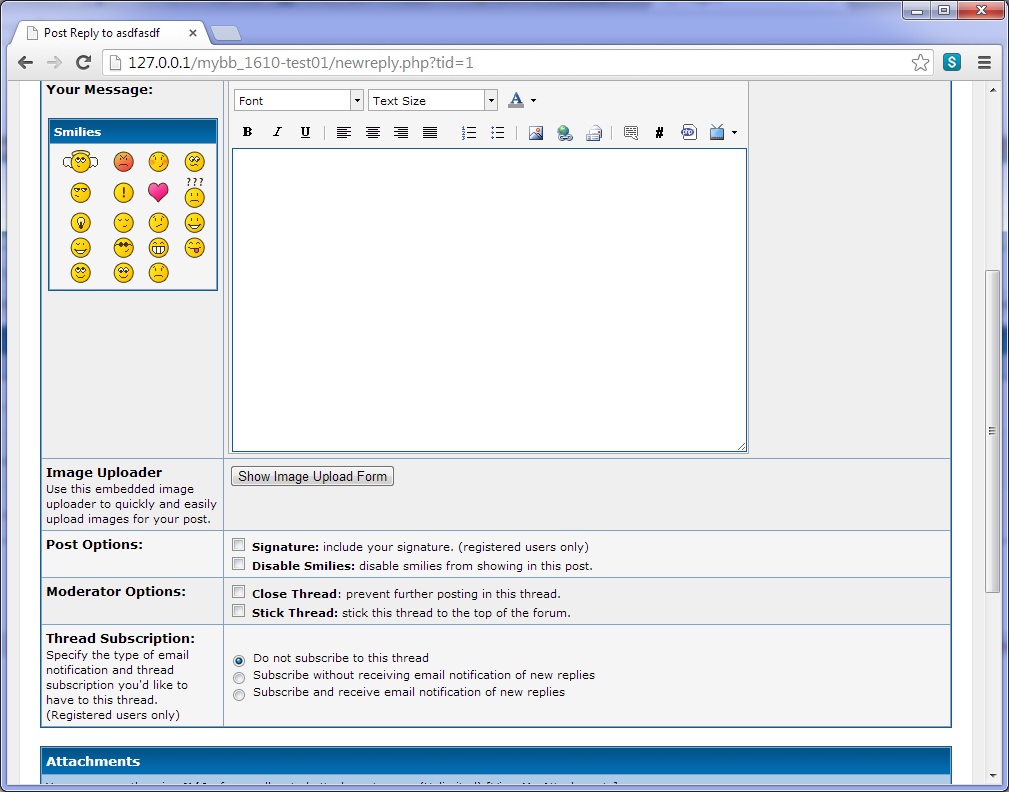Insert the pink heart smiley
The image size is (1009, 792).
(158, 192)
